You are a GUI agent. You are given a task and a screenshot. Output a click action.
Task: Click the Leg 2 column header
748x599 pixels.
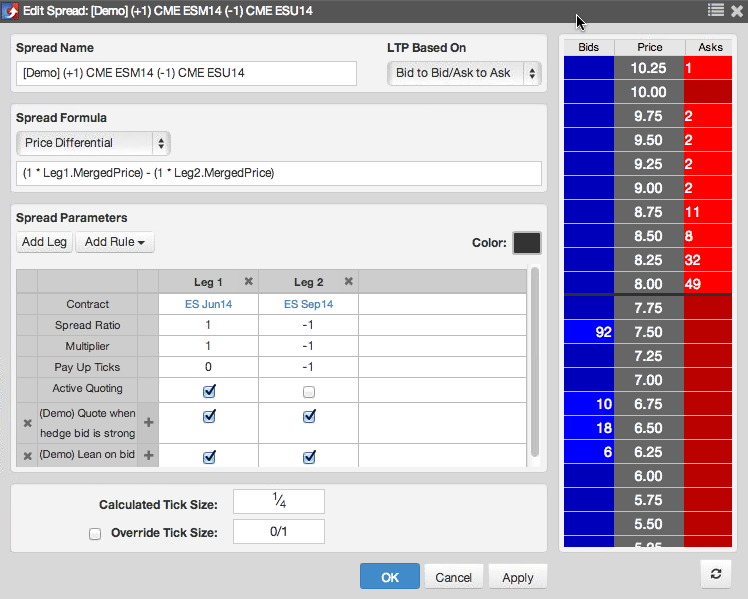[x=308, y=282]
